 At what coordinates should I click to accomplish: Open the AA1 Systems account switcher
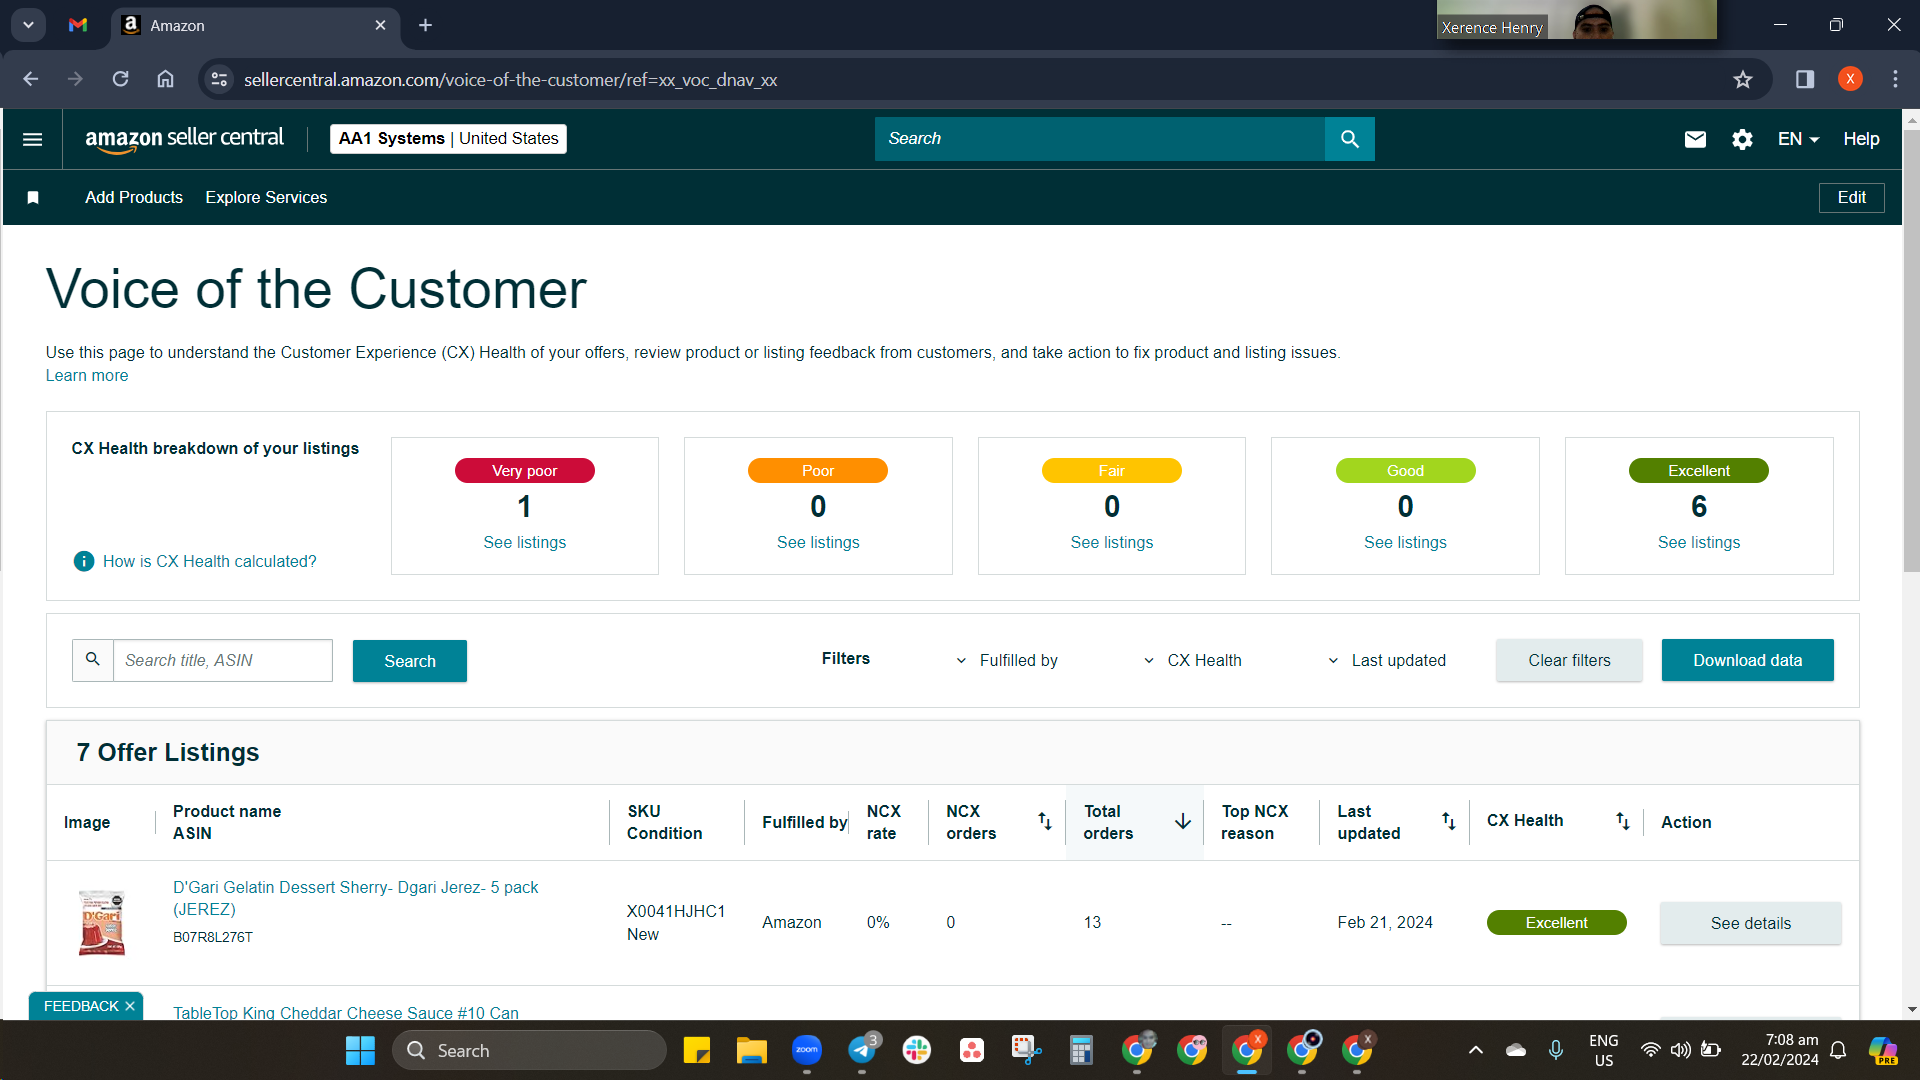click(x=448, y=139)
